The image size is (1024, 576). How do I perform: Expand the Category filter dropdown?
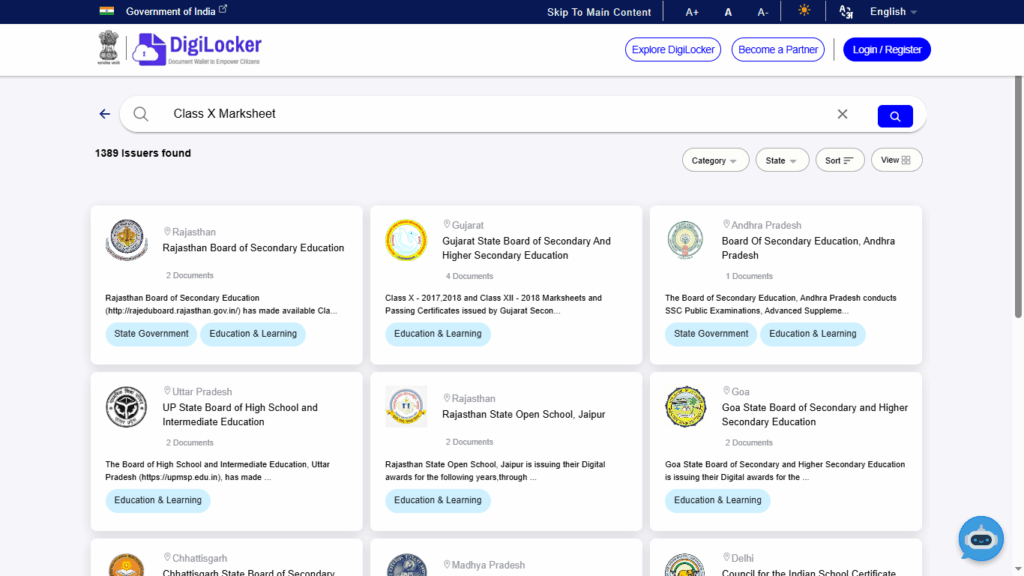(x=715, y=160)
